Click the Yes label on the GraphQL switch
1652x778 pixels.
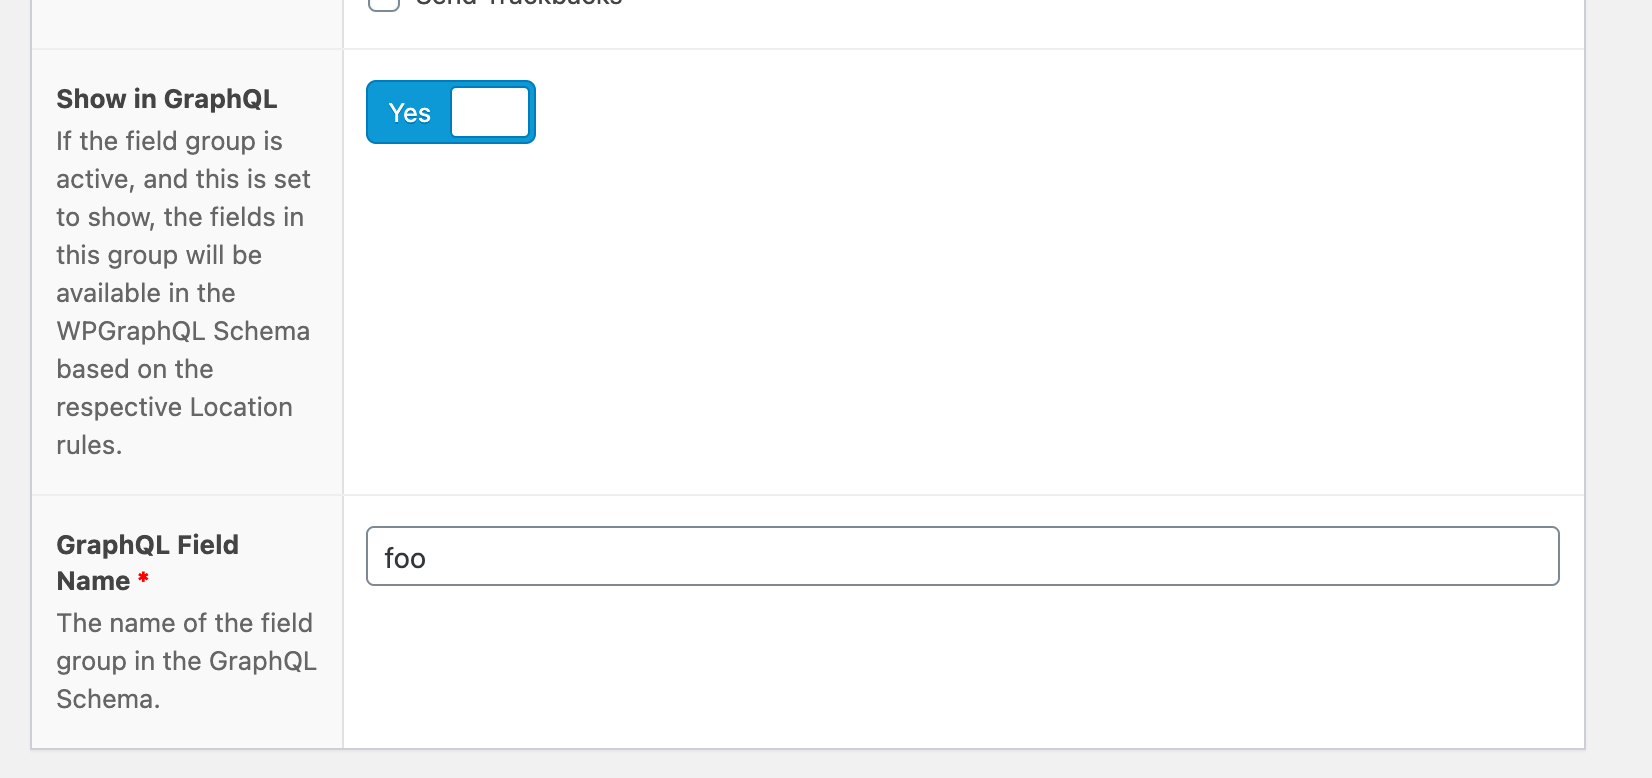click(x=410, y=113)
